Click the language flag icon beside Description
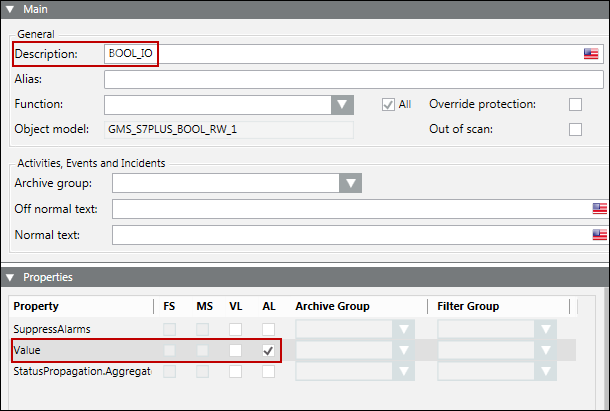This screenshot has height=411, width=610. (591, 54)
